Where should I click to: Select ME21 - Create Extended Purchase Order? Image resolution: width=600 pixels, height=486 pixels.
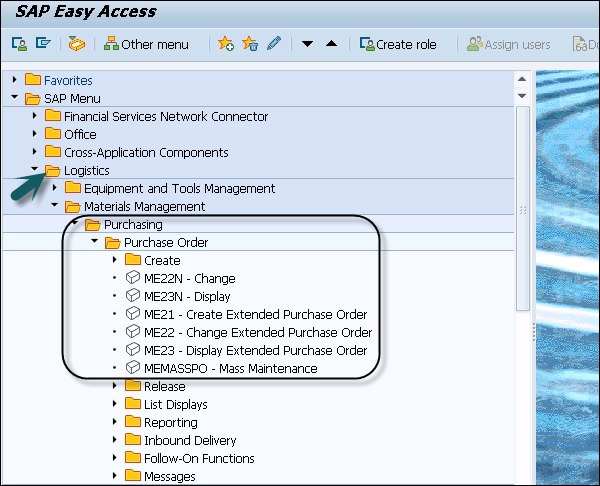[x=255, y=315]
